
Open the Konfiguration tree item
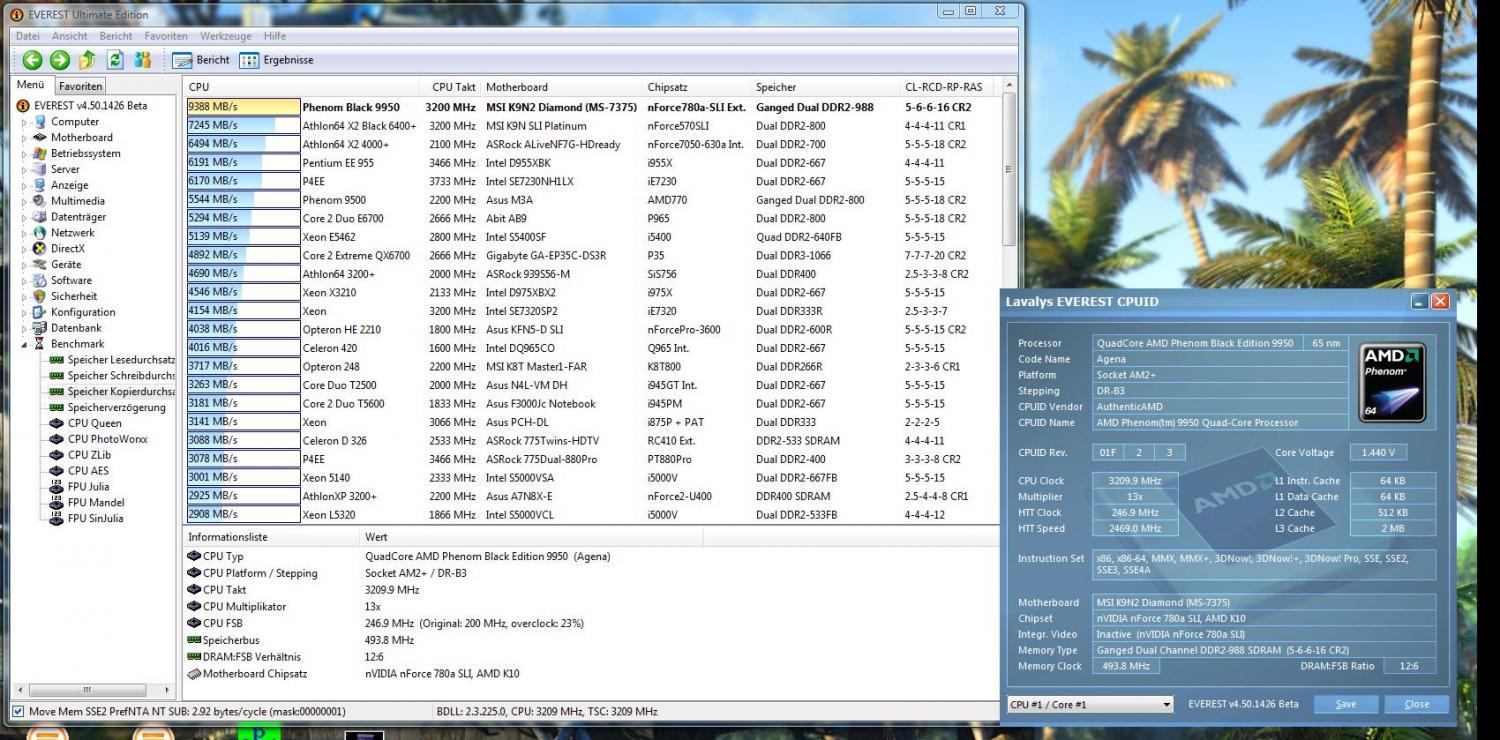(x=83, y=312)
